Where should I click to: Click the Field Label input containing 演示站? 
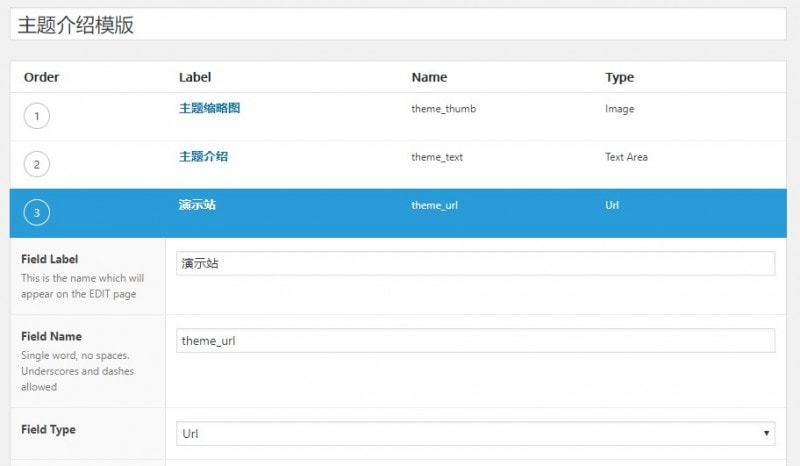tap(475, 263)
